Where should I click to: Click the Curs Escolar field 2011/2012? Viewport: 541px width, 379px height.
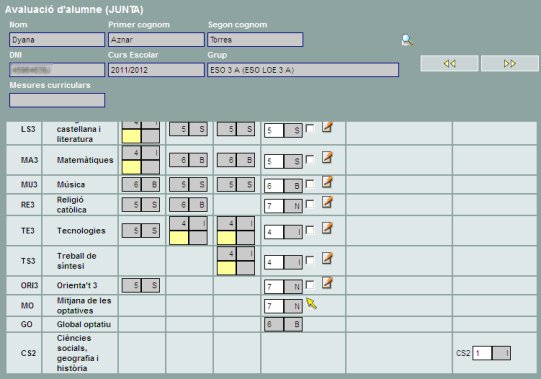[x=156, y=70]
